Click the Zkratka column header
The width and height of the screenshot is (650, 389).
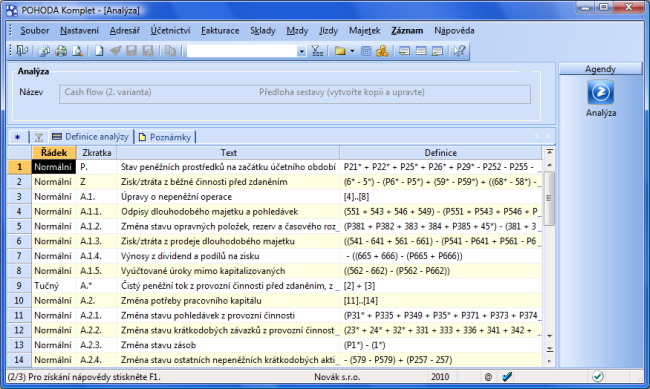click(x=97, y=153)
